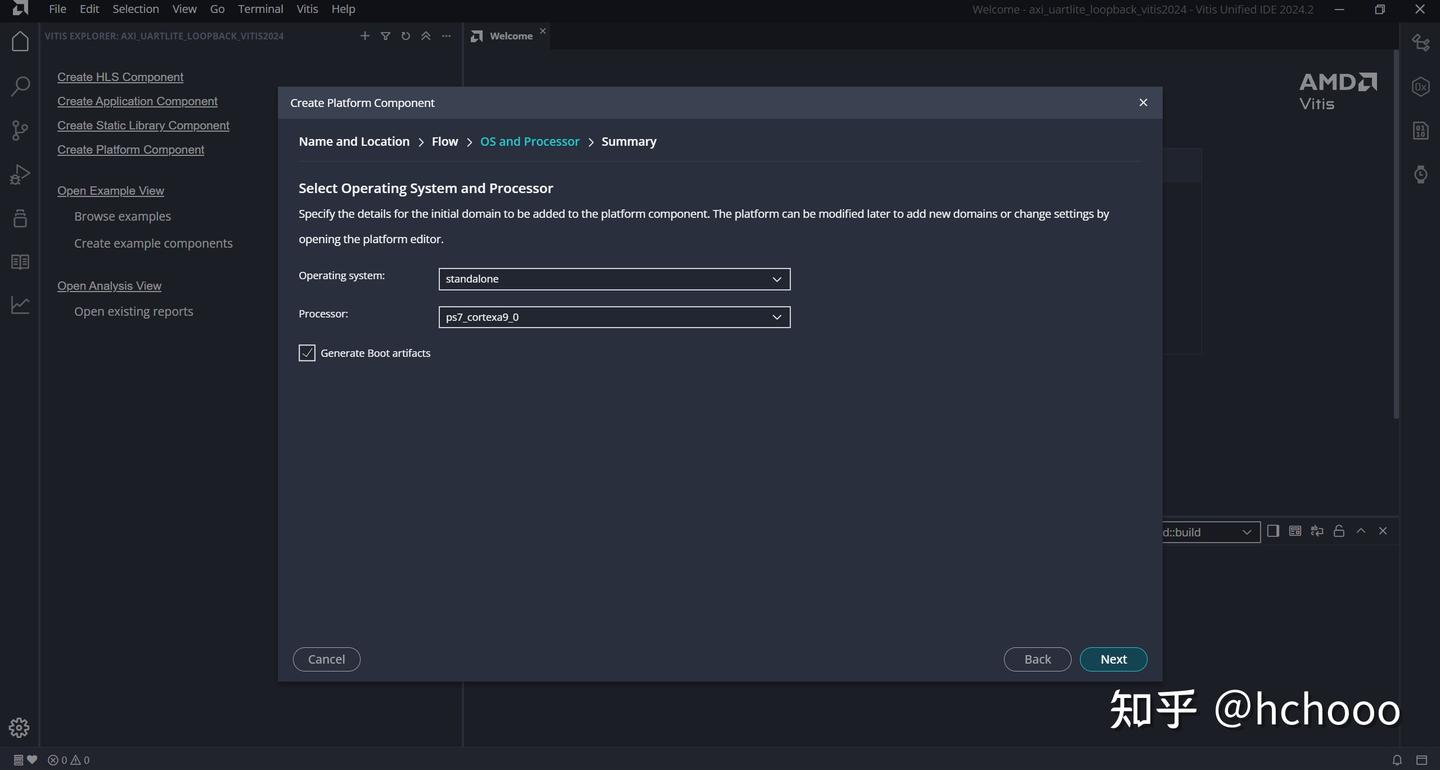The width and height of the screenshot is (1440, 770).
Task: Click the watch-shaped icon in the right sidebar
Action: pyautogui.click(x=1421, y=174)
